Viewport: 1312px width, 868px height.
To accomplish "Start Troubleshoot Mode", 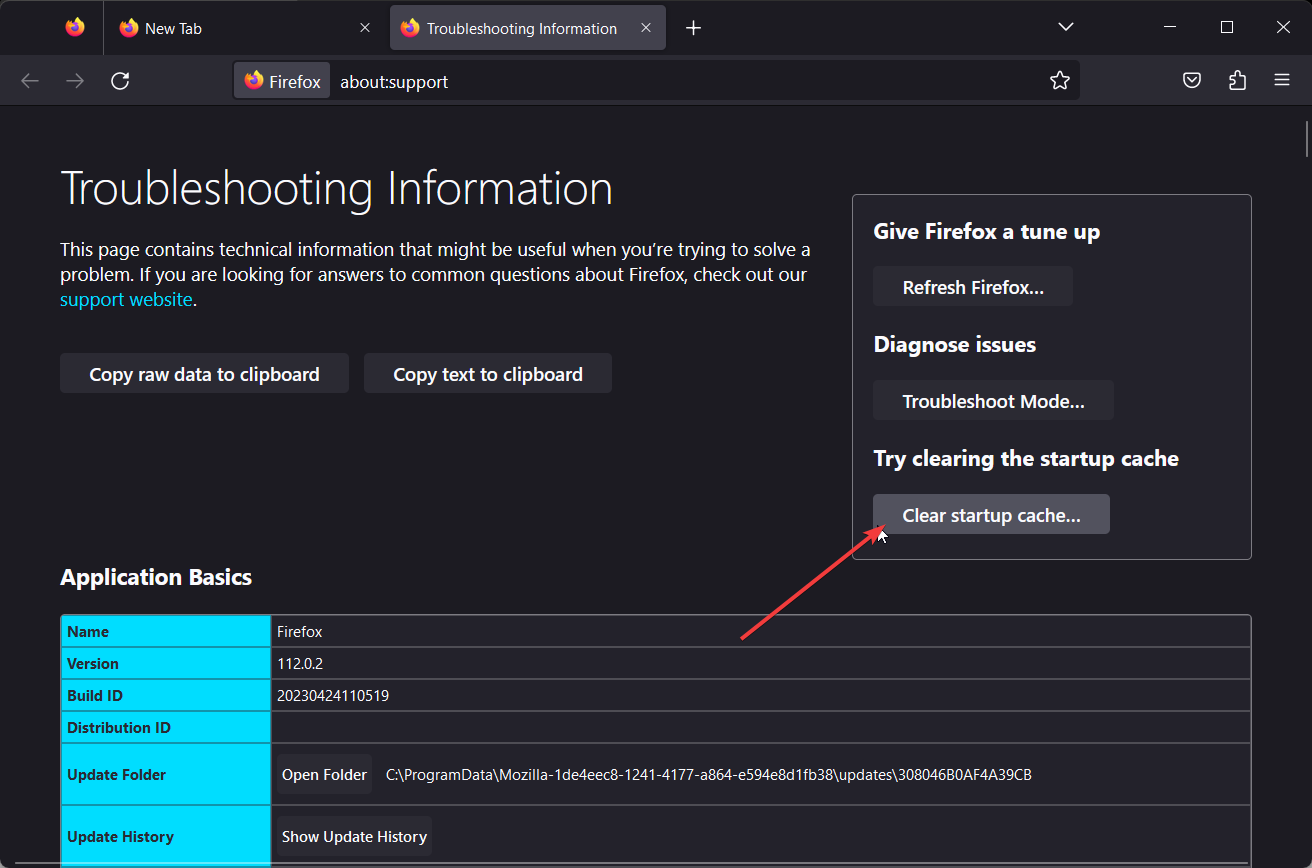I will (x=992, y=401).
